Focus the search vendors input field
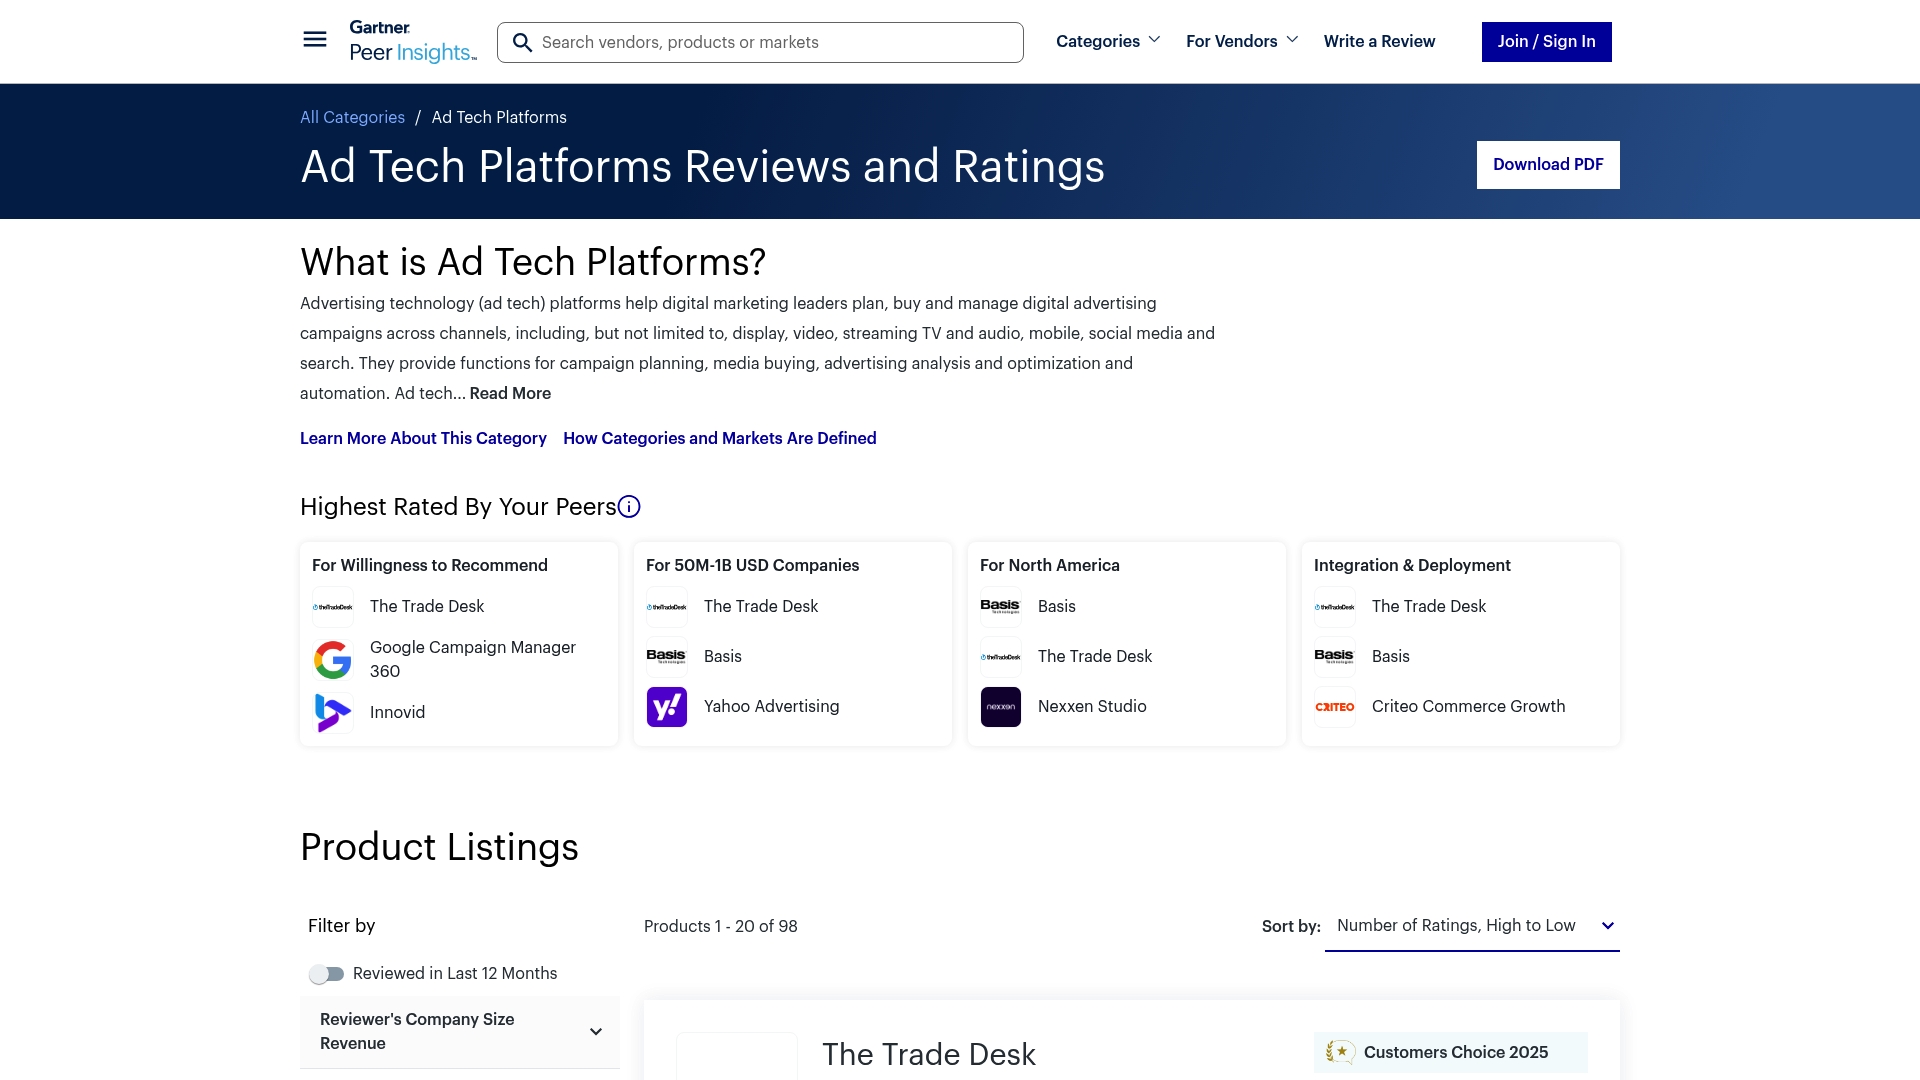This screenshot has width=1920, height=1080. (x=760, y=42)
